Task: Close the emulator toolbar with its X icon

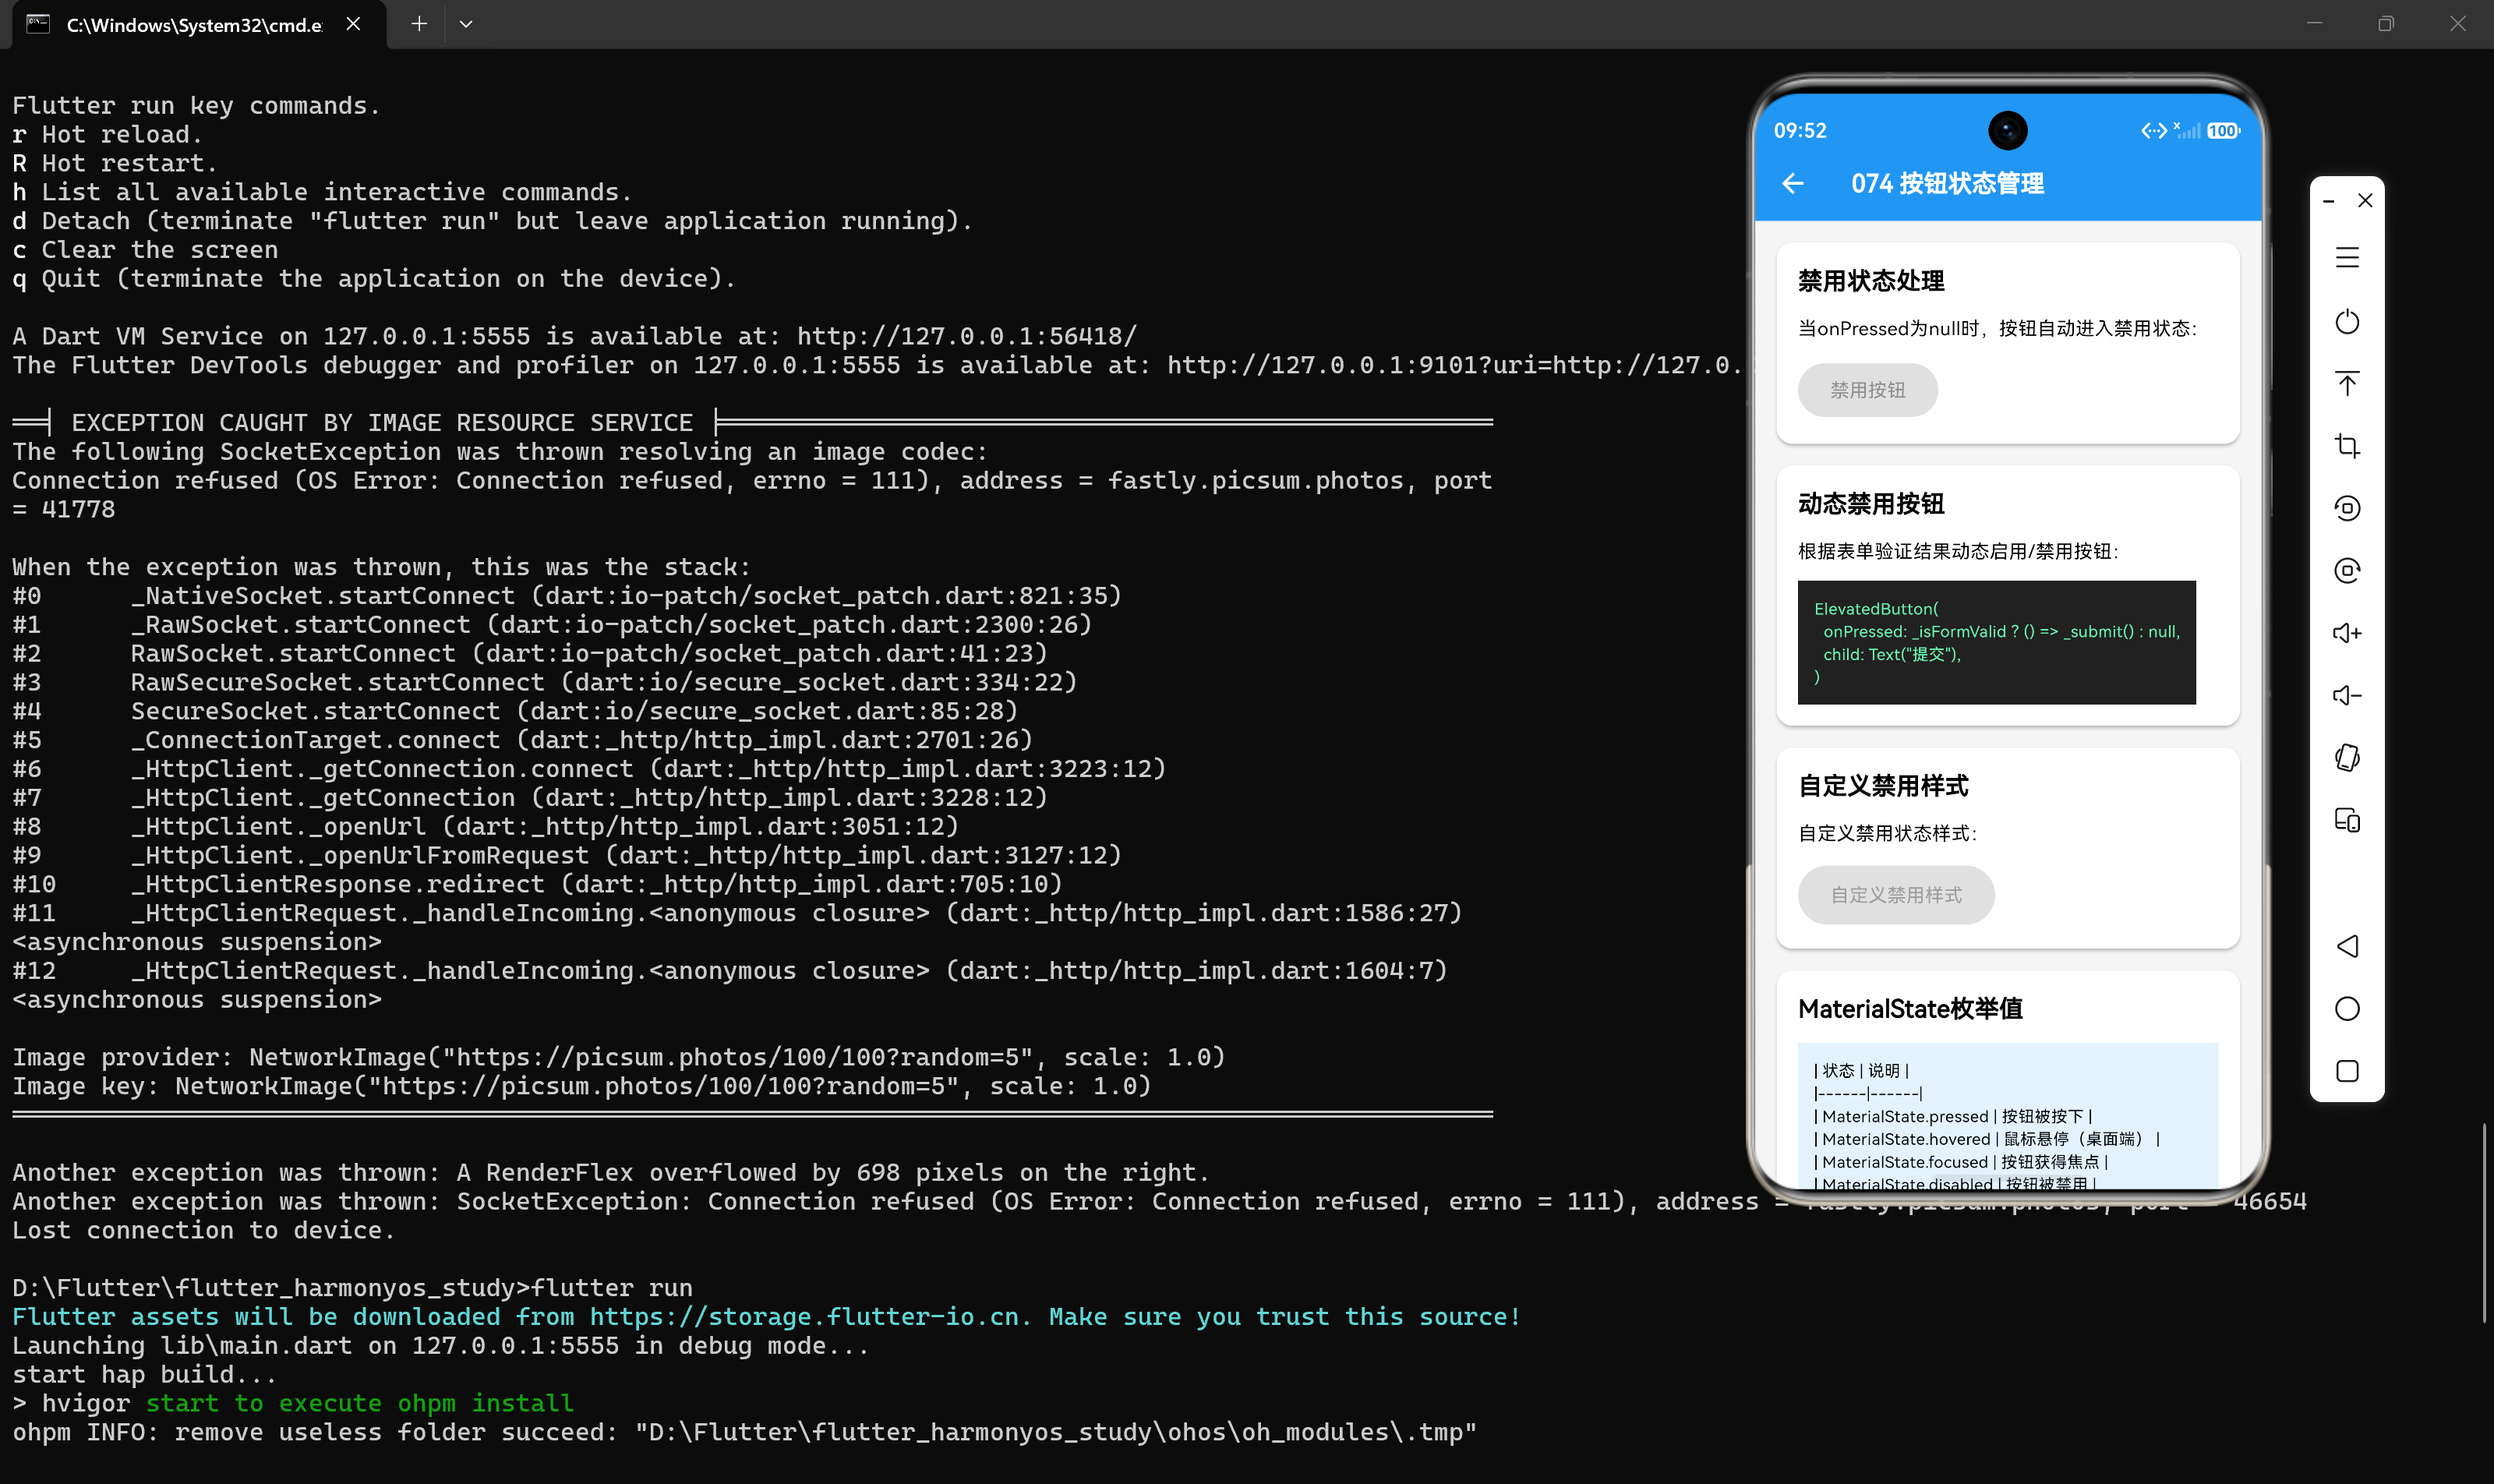Action: [2365, 201]
